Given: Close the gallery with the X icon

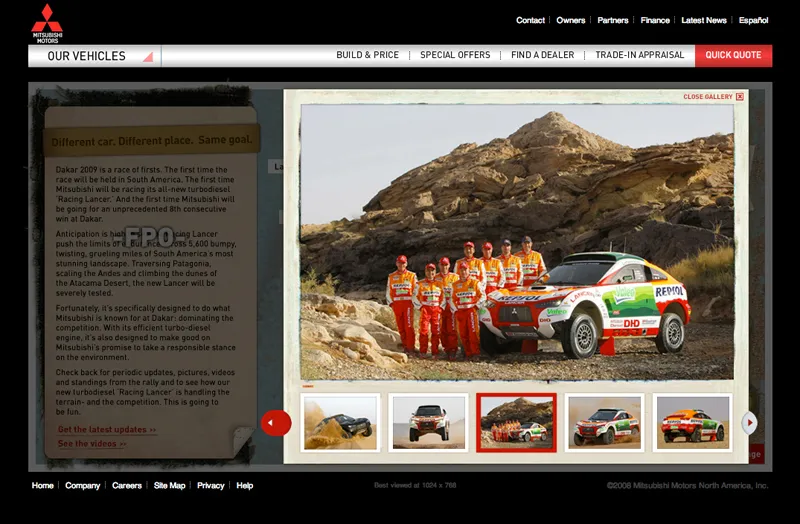Looking at the screenshot, I should pyautogui.click(x=739, y=97).
